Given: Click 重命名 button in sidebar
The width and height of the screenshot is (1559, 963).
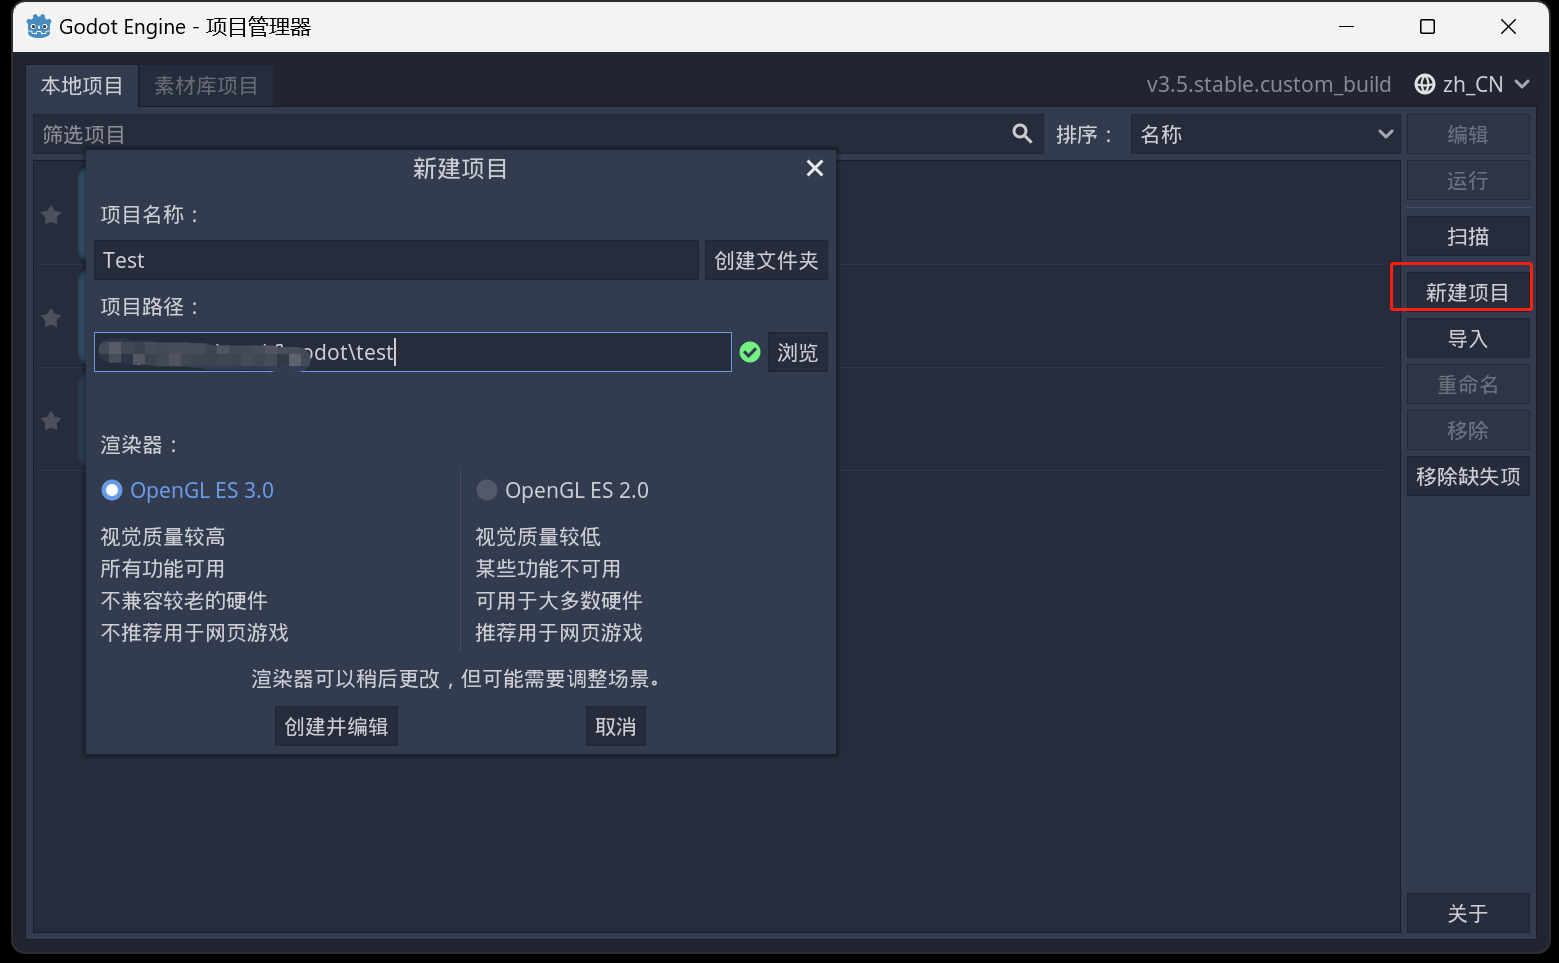Looking at the screenshot, I should pos(1468,384).
